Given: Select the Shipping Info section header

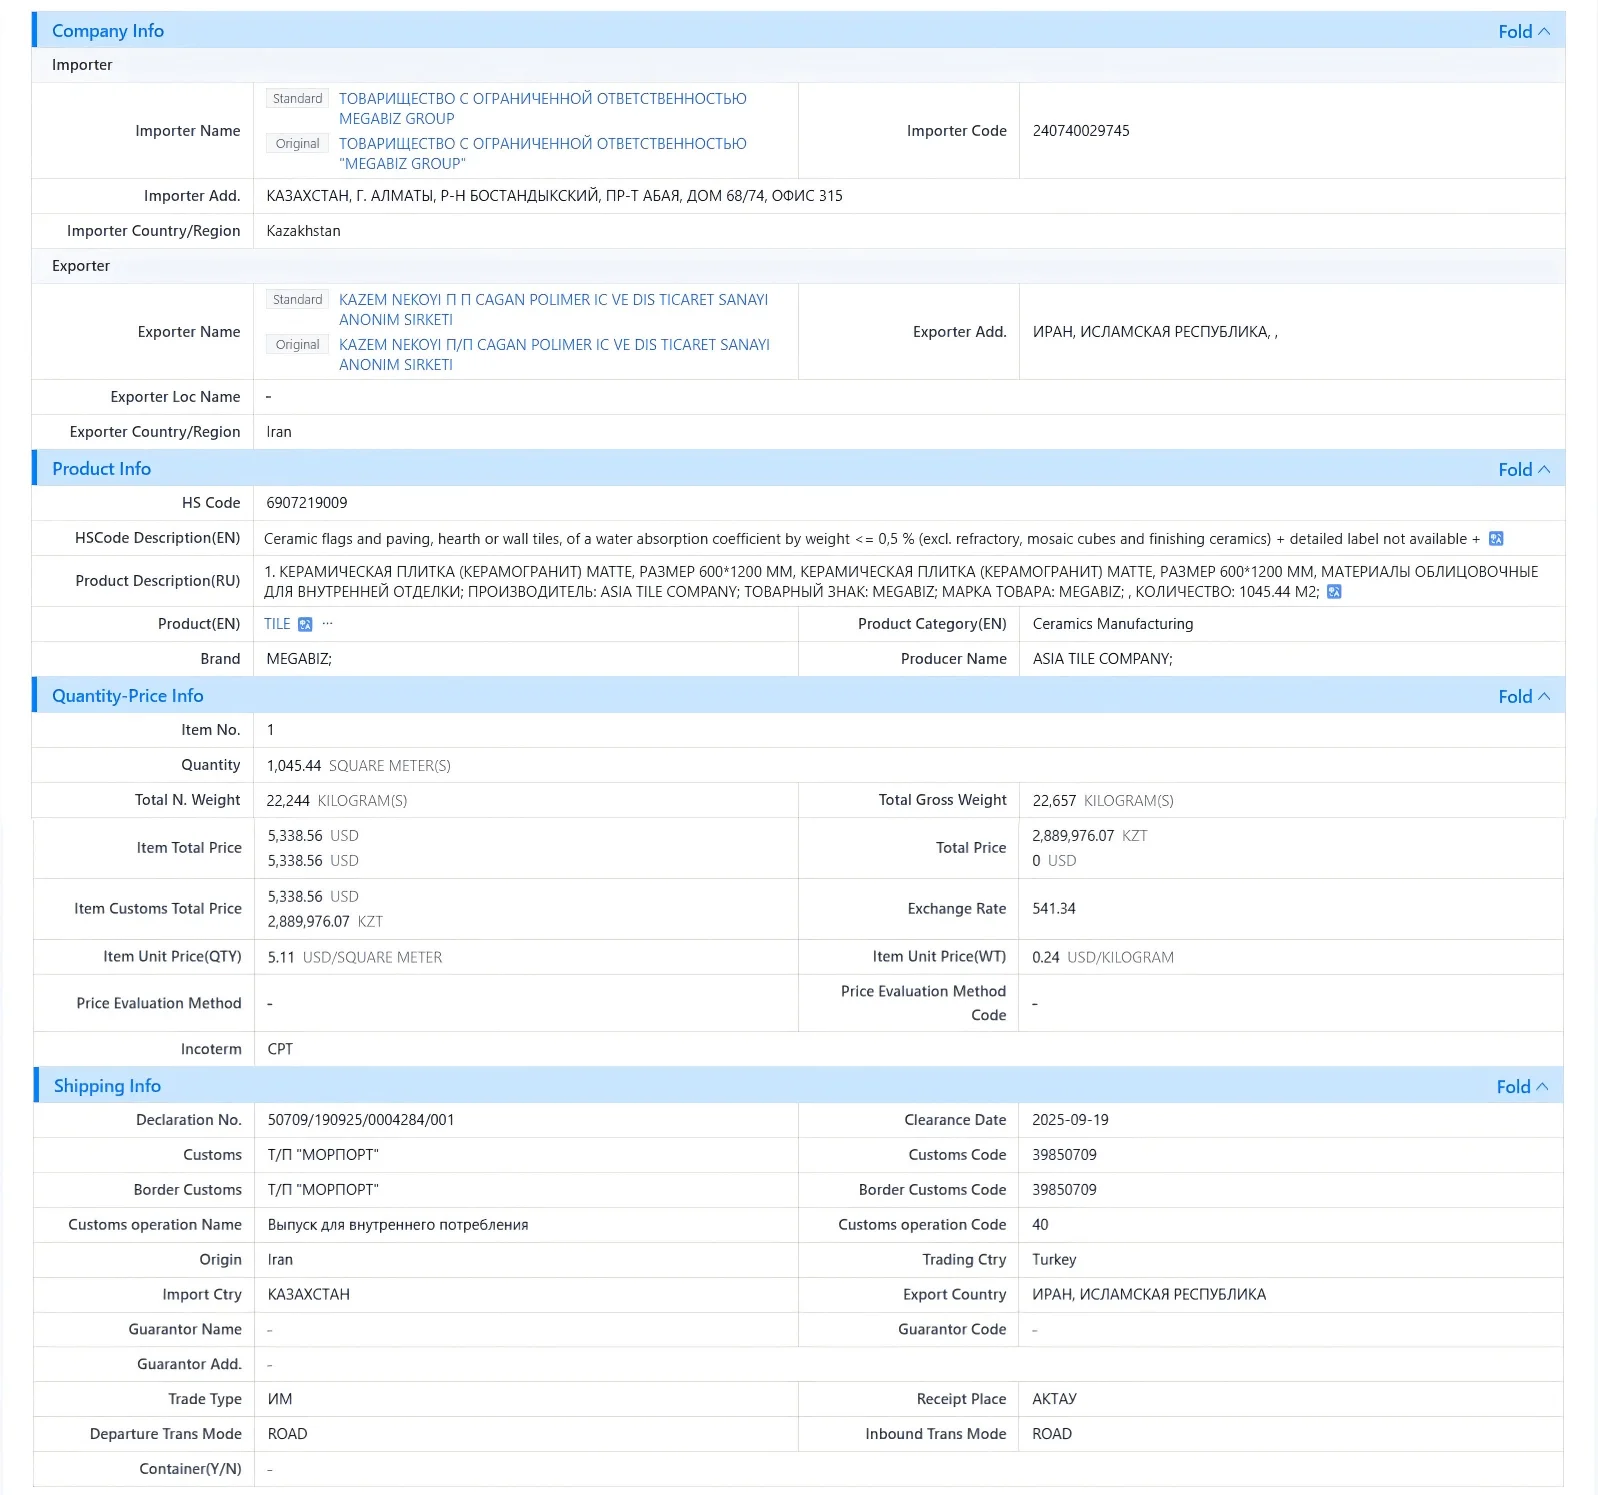Looking at the screenshot, I should [107, 1086].
